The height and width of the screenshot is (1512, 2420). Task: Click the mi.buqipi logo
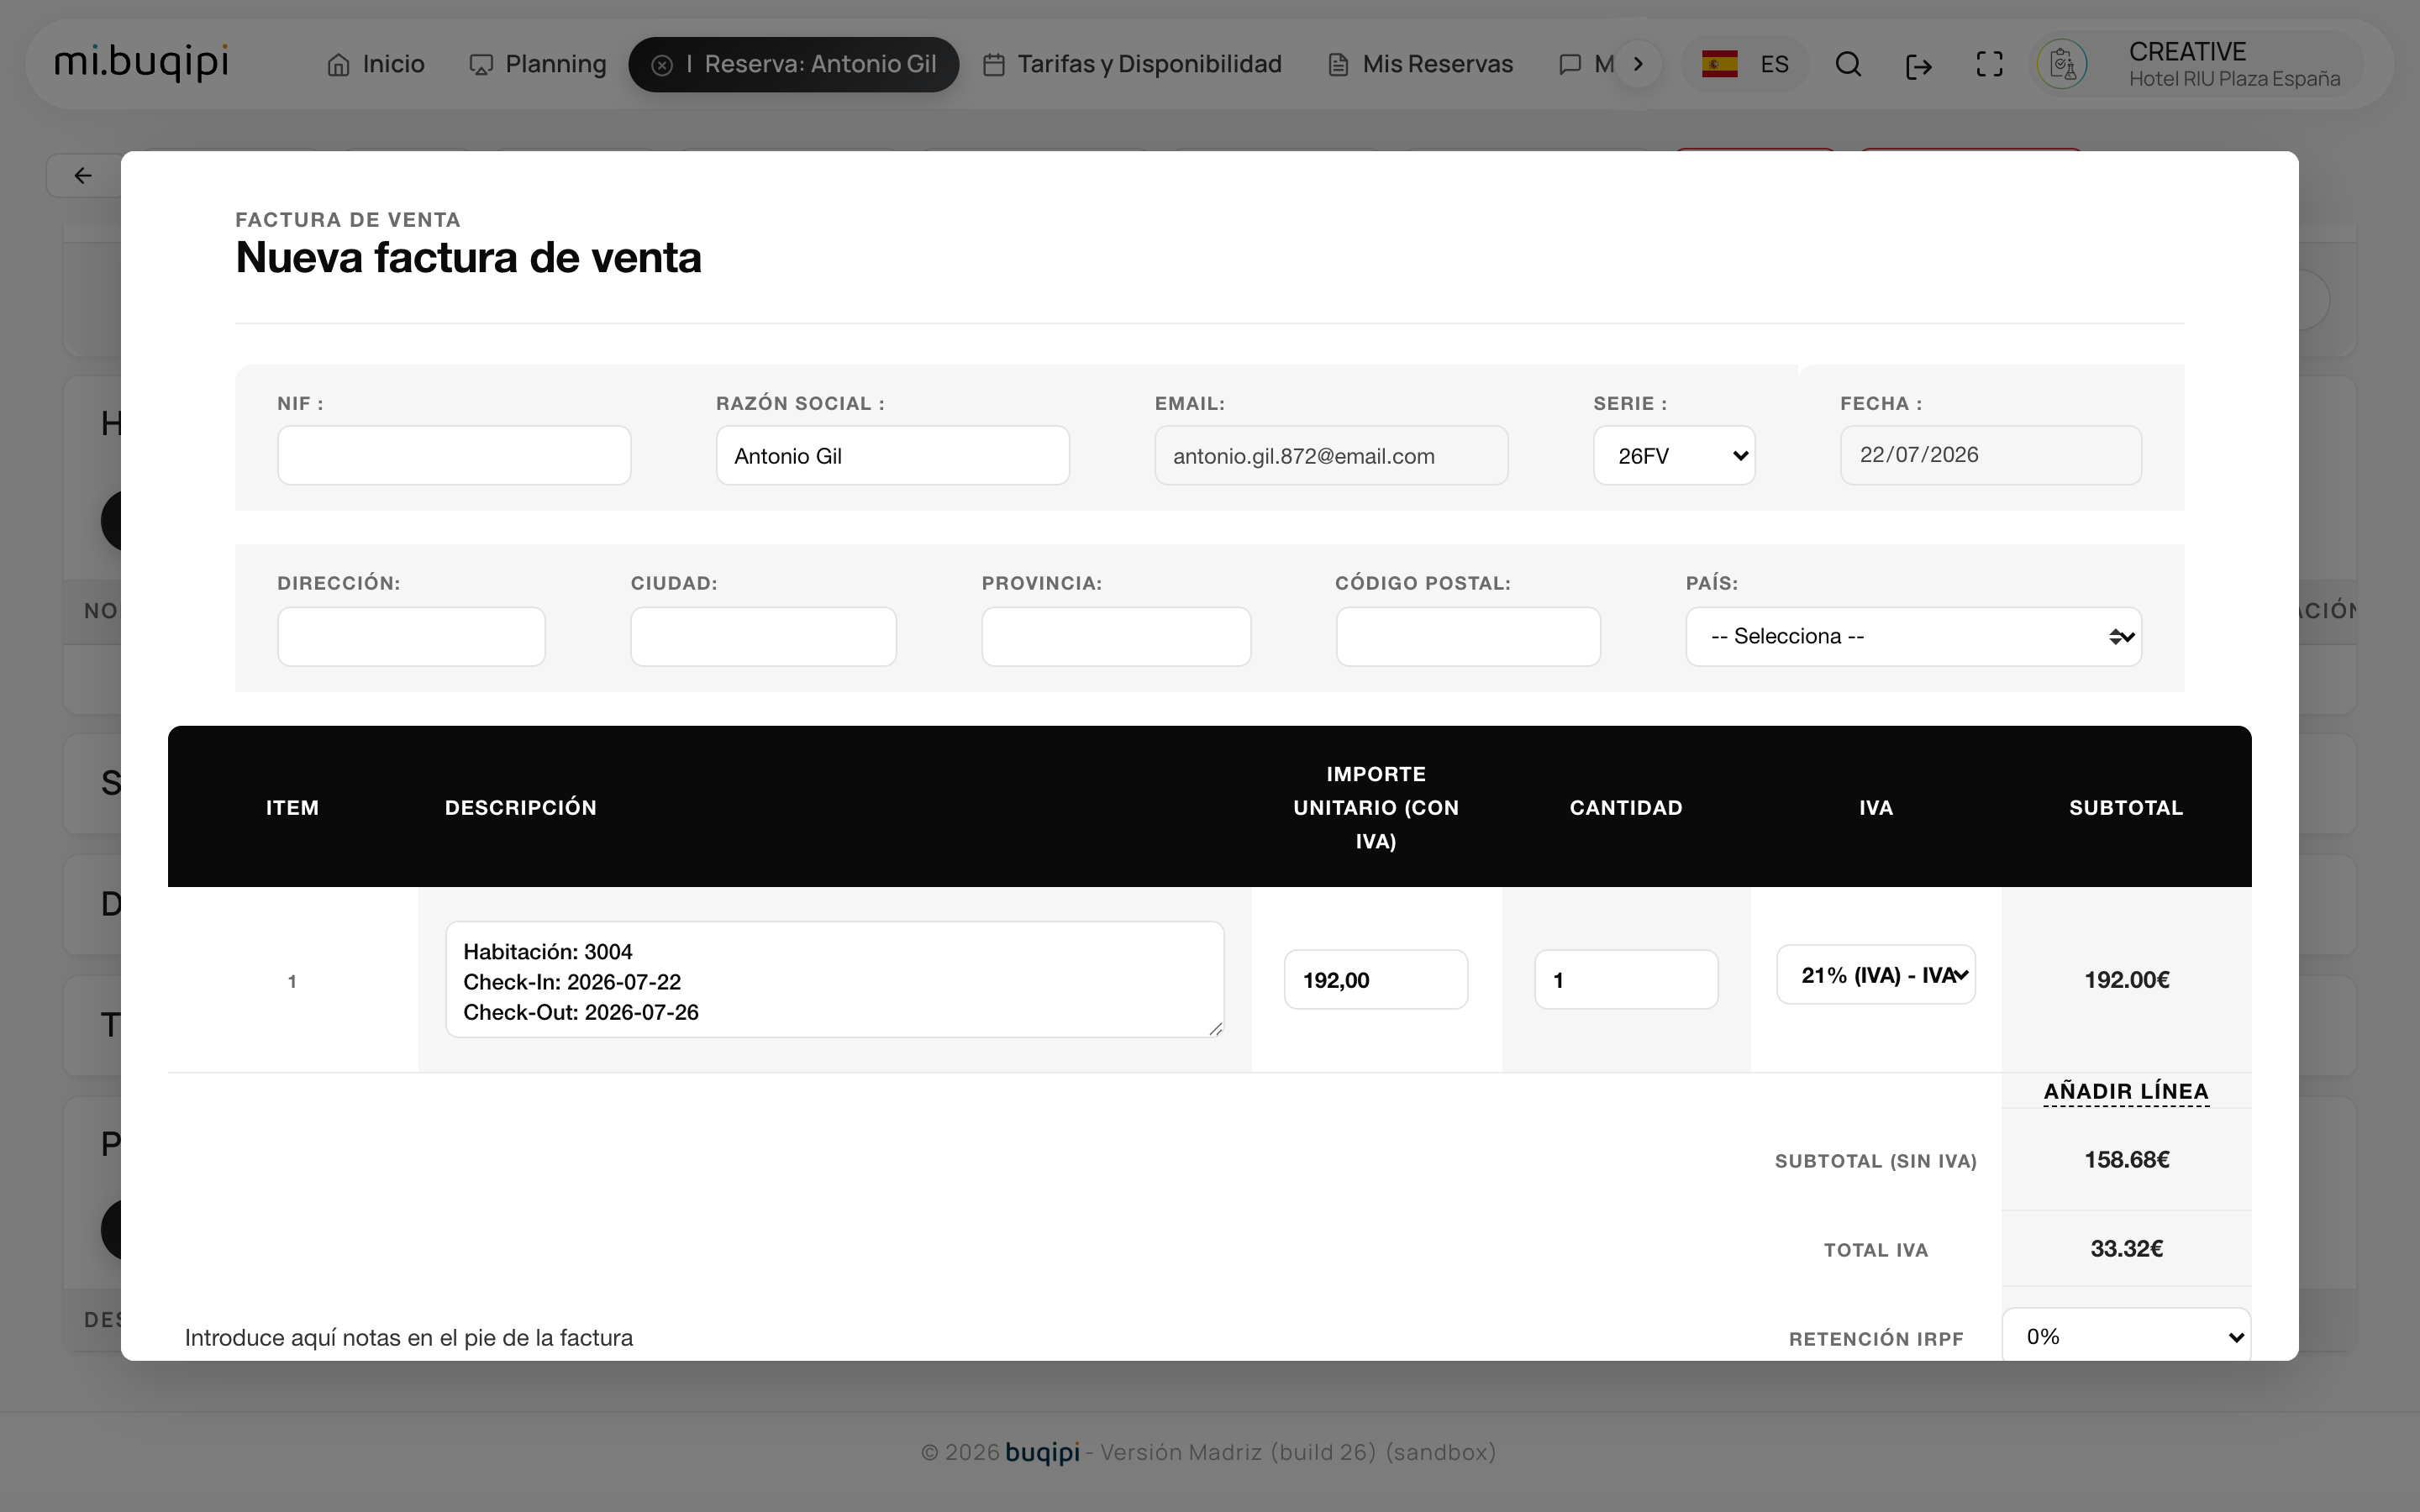pyautogui.click(x=141, y=62)
